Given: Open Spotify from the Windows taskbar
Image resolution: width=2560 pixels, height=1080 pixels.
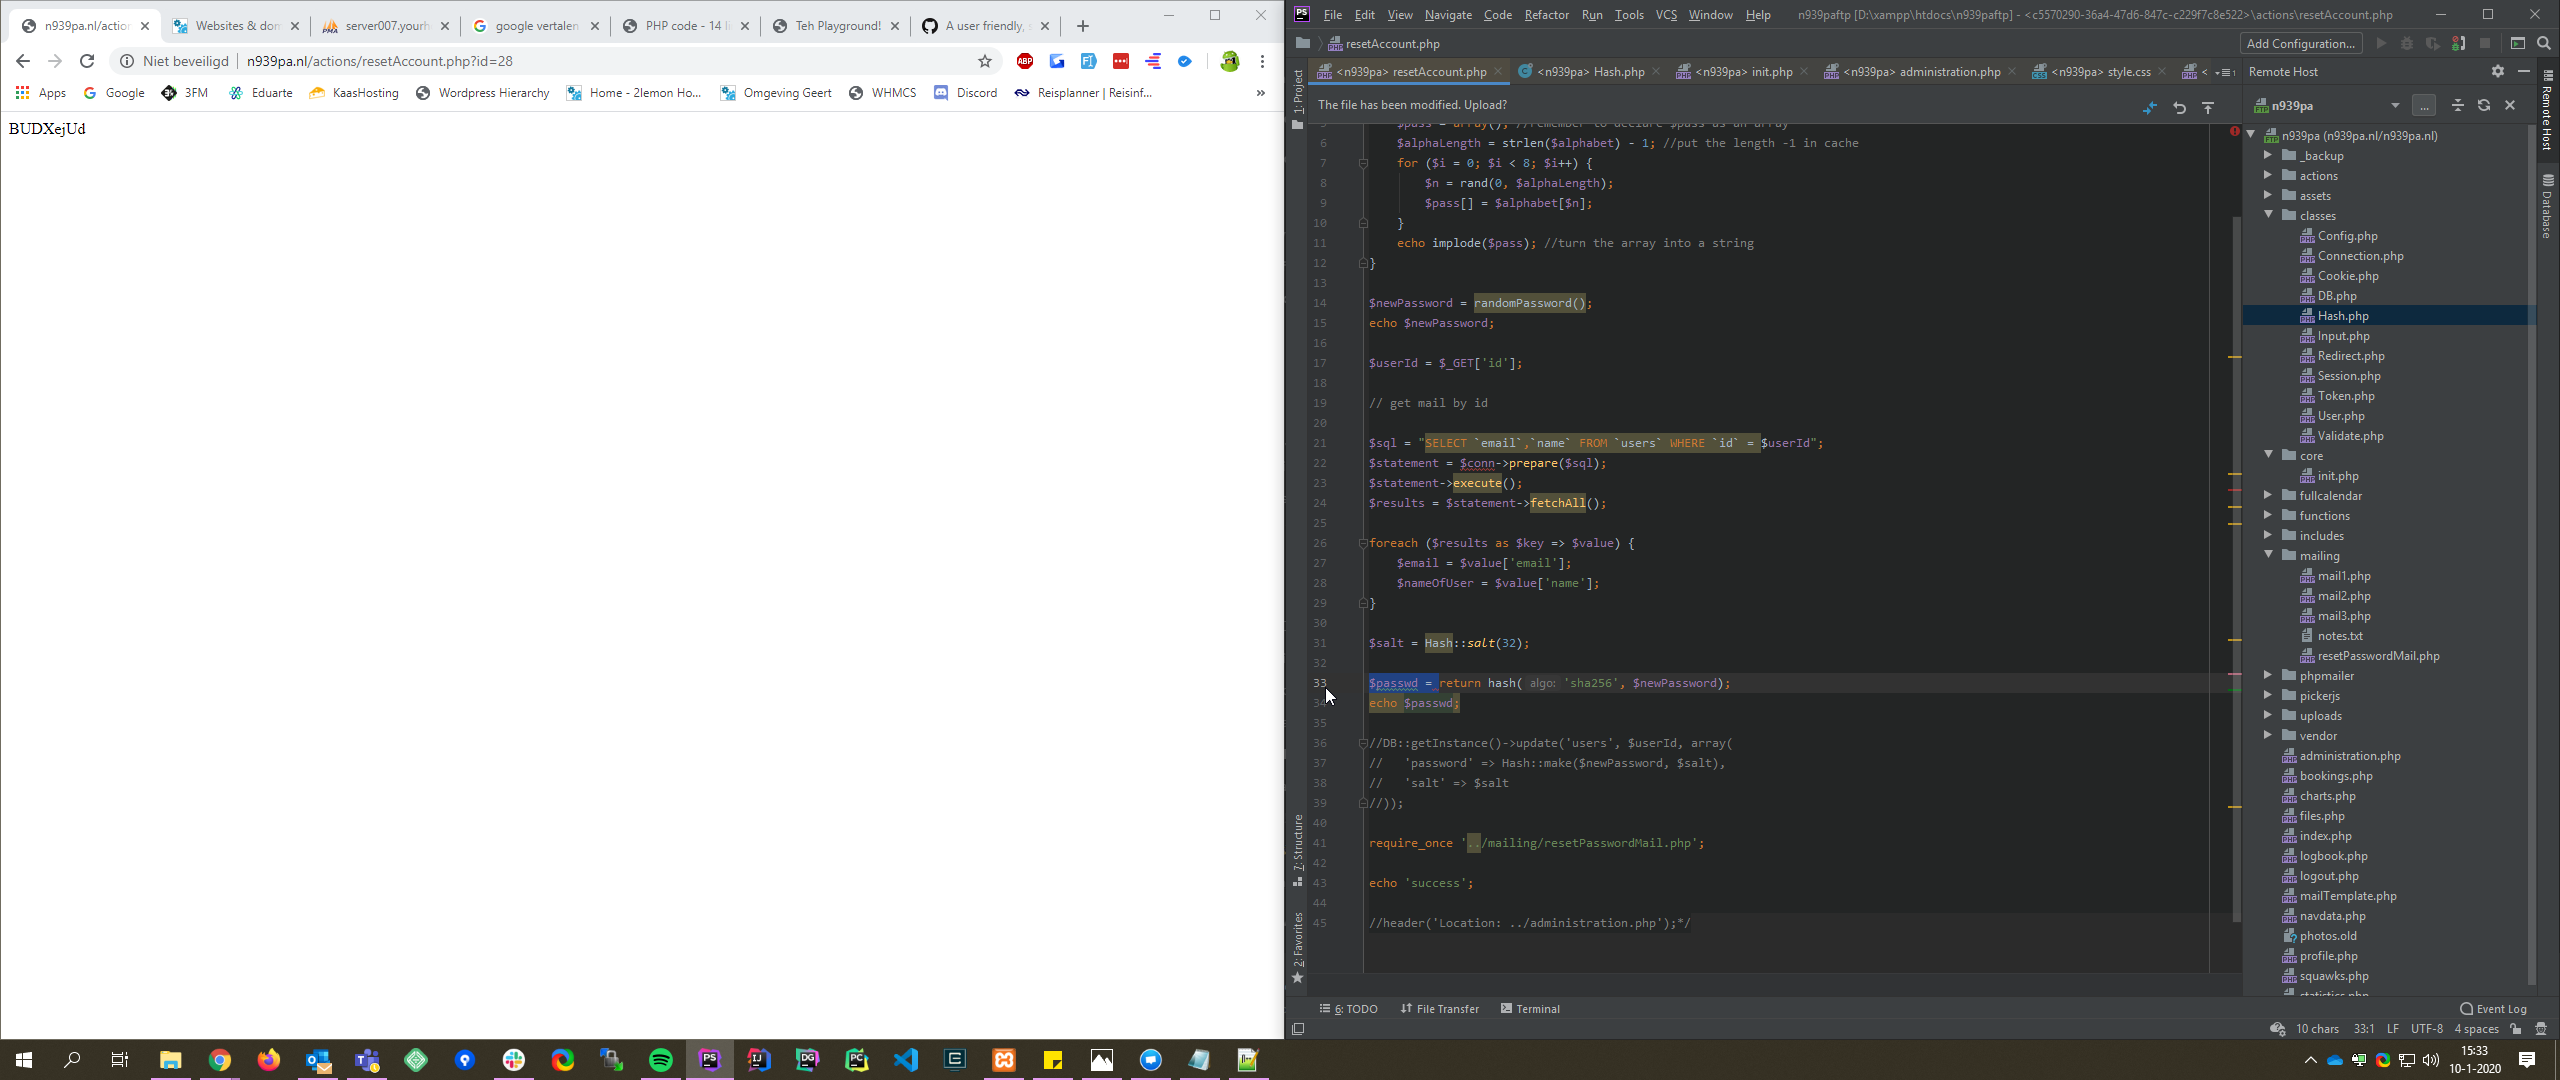Looking at the screenshot, I should click(661, 1060).
